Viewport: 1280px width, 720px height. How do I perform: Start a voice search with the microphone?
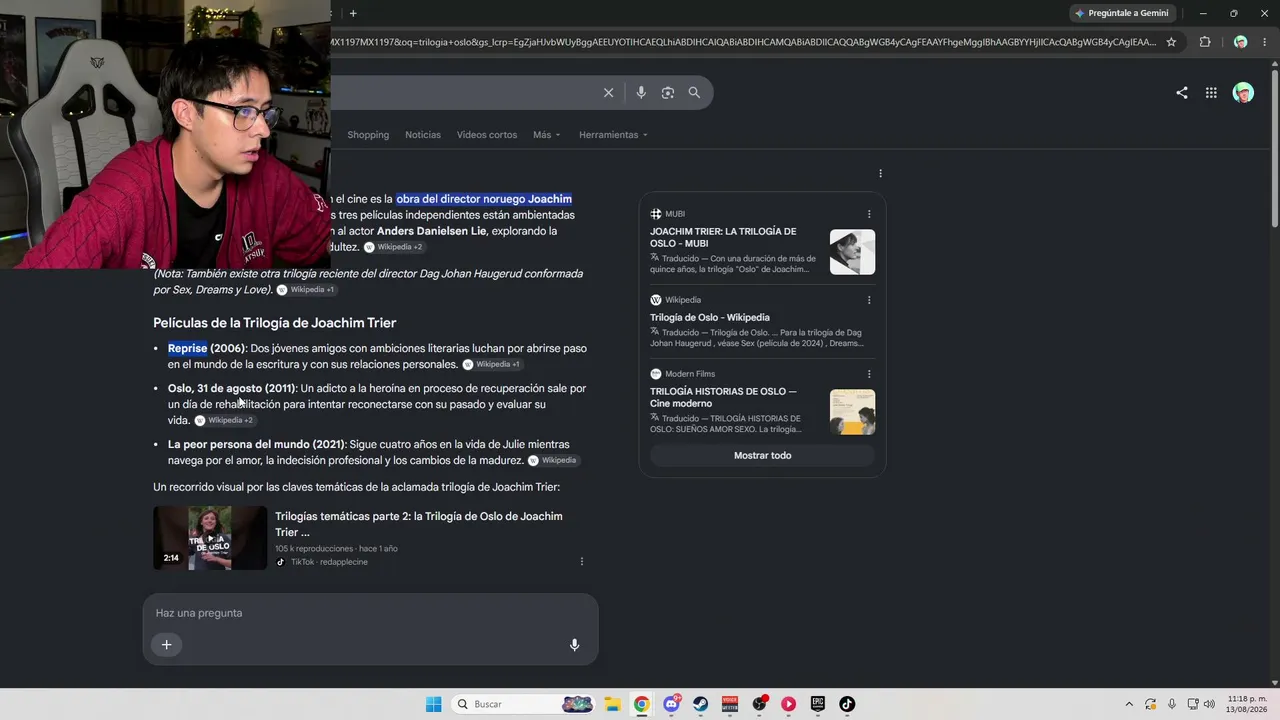click(641, 93)
